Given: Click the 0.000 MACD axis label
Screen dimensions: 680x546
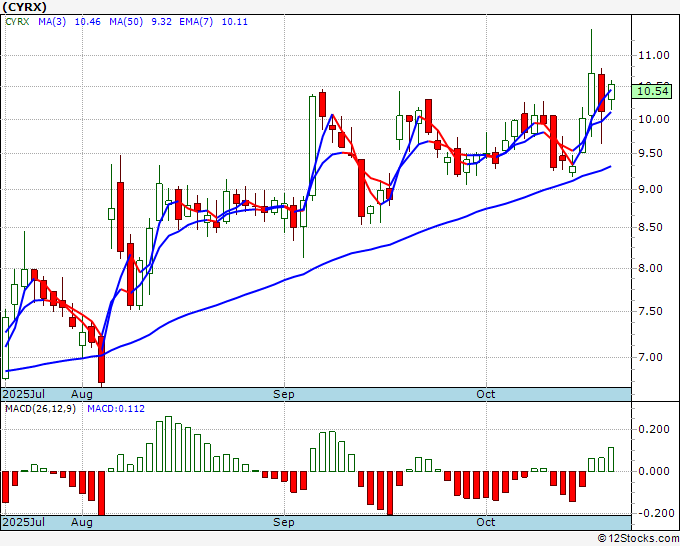Looking at the screenshot, I should coord(654,471).
